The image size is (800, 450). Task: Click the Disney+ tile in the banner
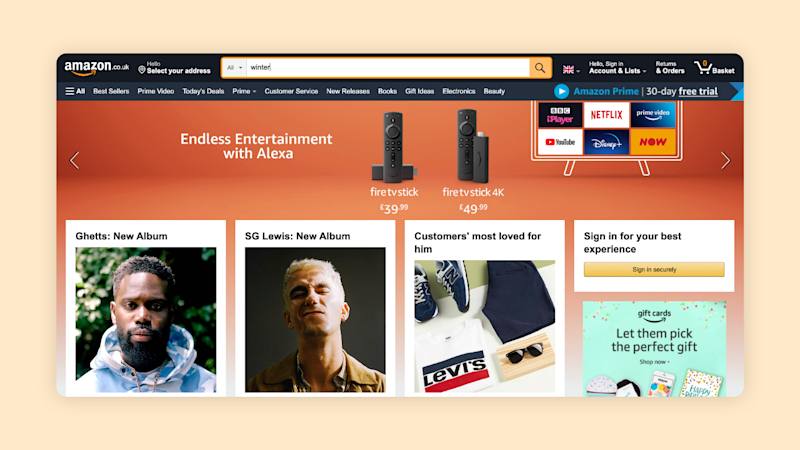tap(606, 142)
